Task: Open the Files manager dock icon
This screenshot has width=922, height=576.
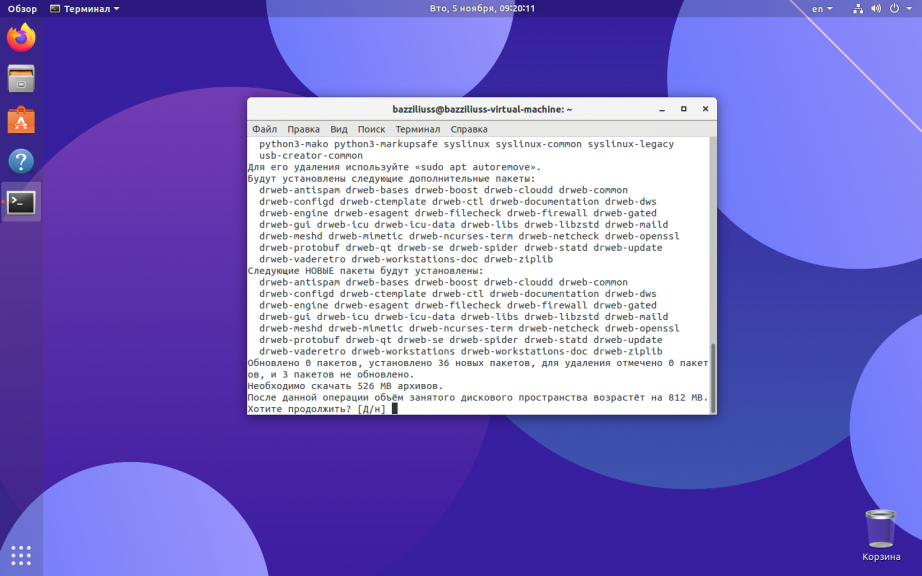Action: pos(21,79)
